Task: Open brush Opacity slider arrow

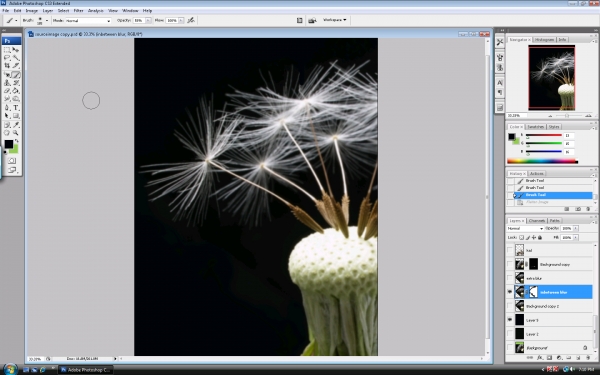Action: [x=148, y=21]
